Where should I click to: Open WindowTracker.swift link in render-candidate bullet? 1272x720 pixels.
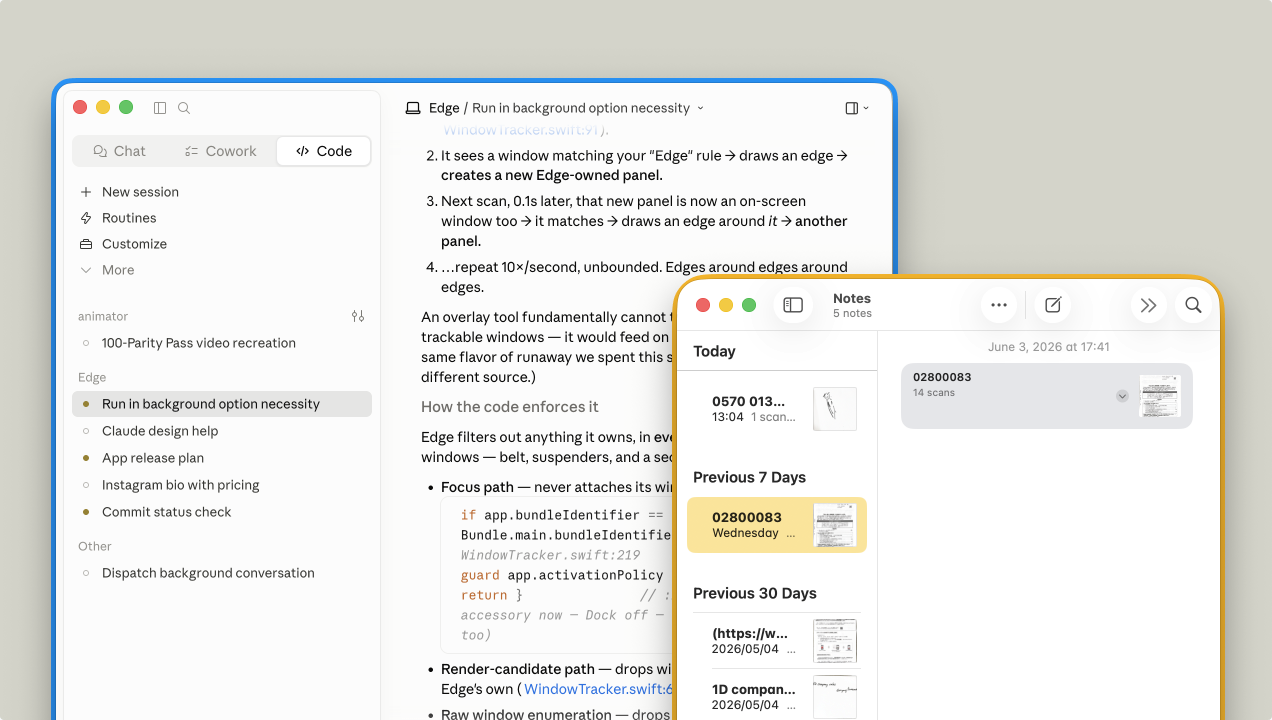coord(598,689)
